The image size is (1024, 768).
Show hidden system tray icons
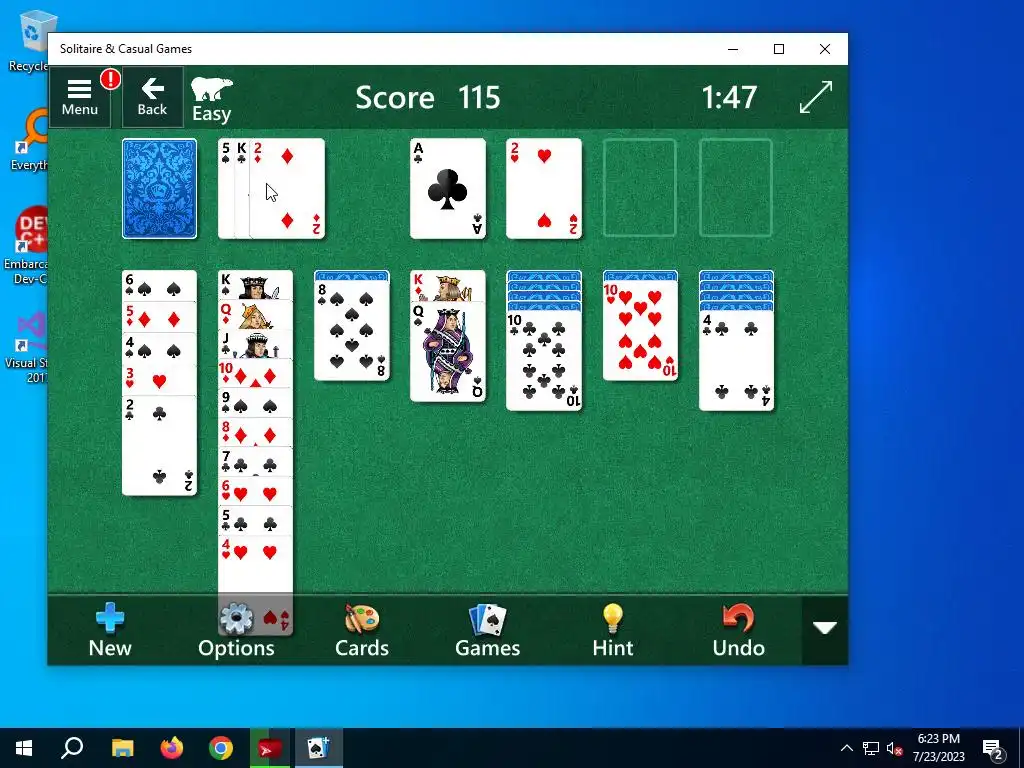tap(846, 748)
